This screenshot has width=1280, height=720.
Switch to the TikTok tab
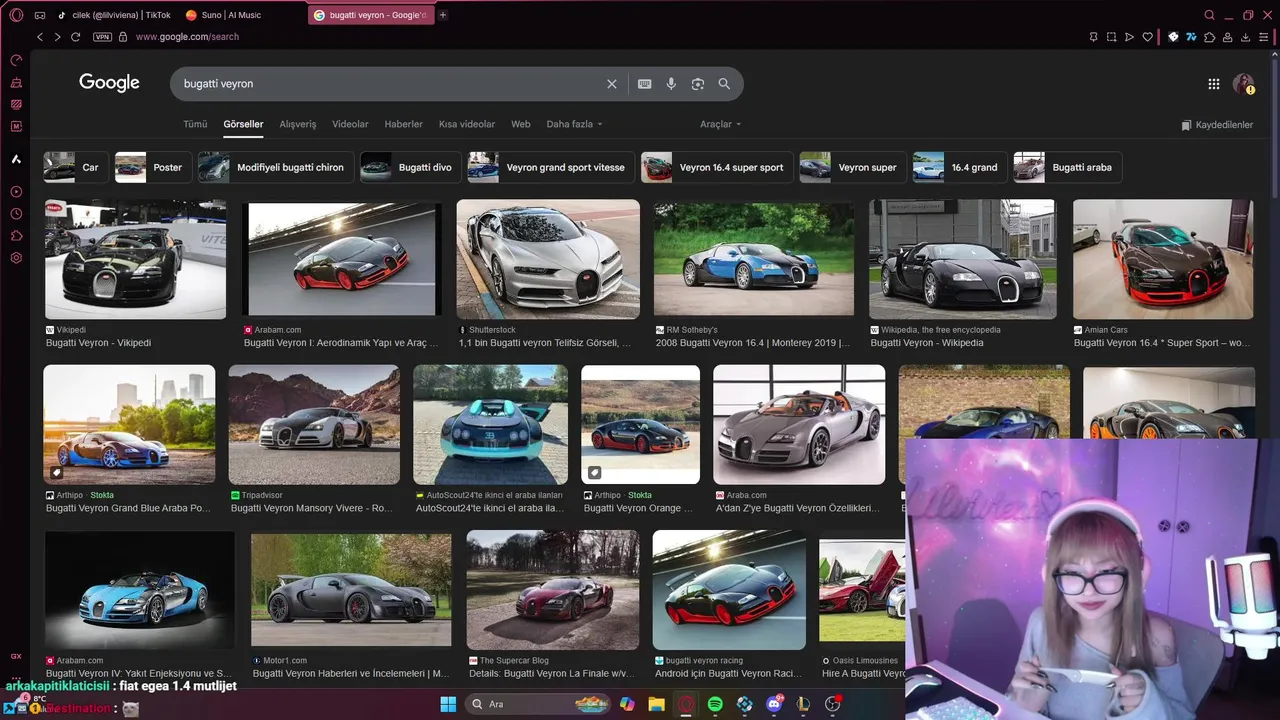tap(113, 15)
